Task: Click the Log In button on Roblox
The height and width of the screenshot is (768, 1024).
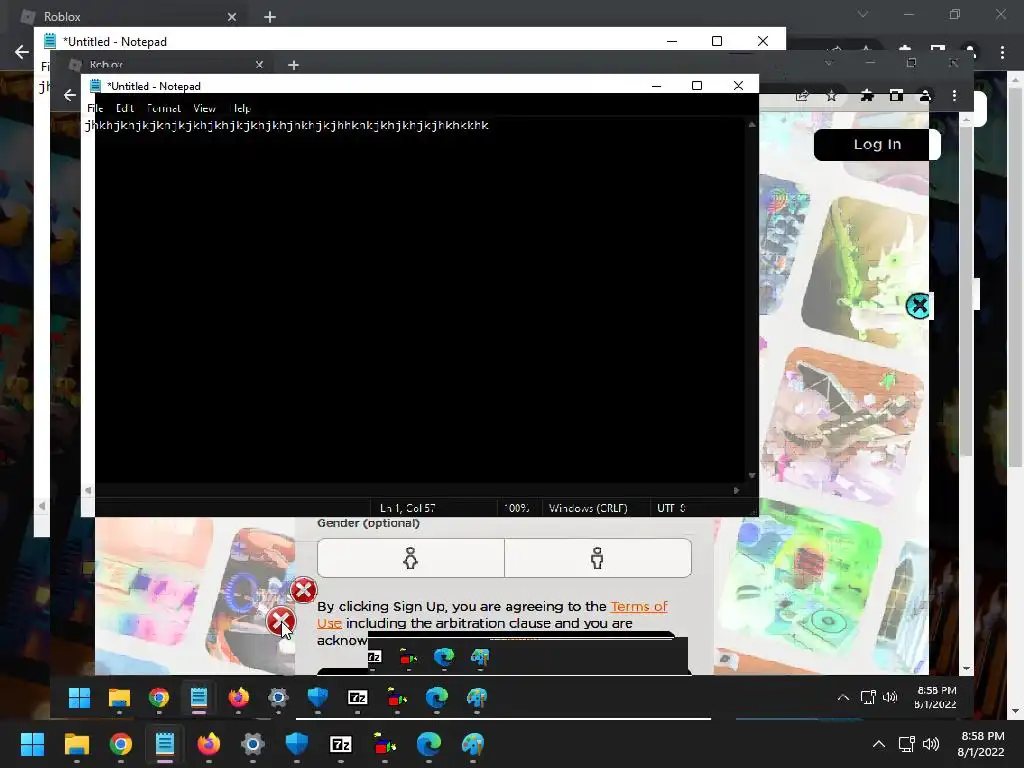Action: pos(877,144)
